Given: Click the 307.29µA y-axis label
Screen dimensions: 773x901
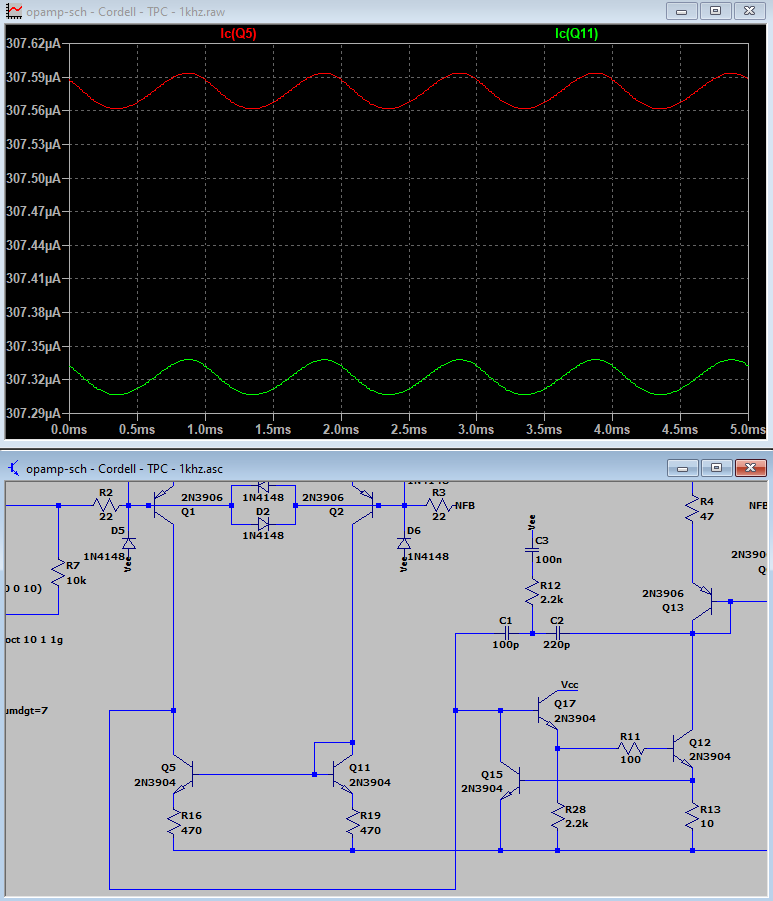Looking at the screenshot, I should (x=33, y=413).
